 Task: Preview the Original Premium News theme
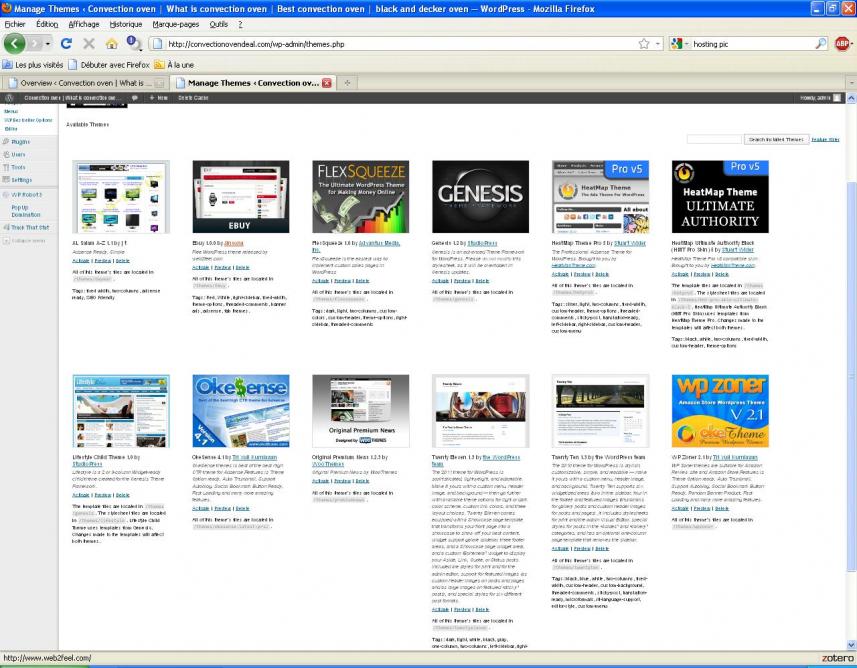tap(343, 481)
